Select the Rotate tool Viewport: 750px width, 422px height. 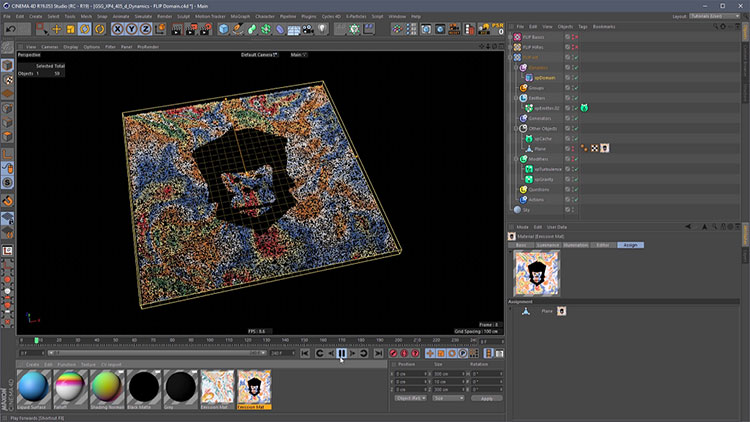coord(85,29)
